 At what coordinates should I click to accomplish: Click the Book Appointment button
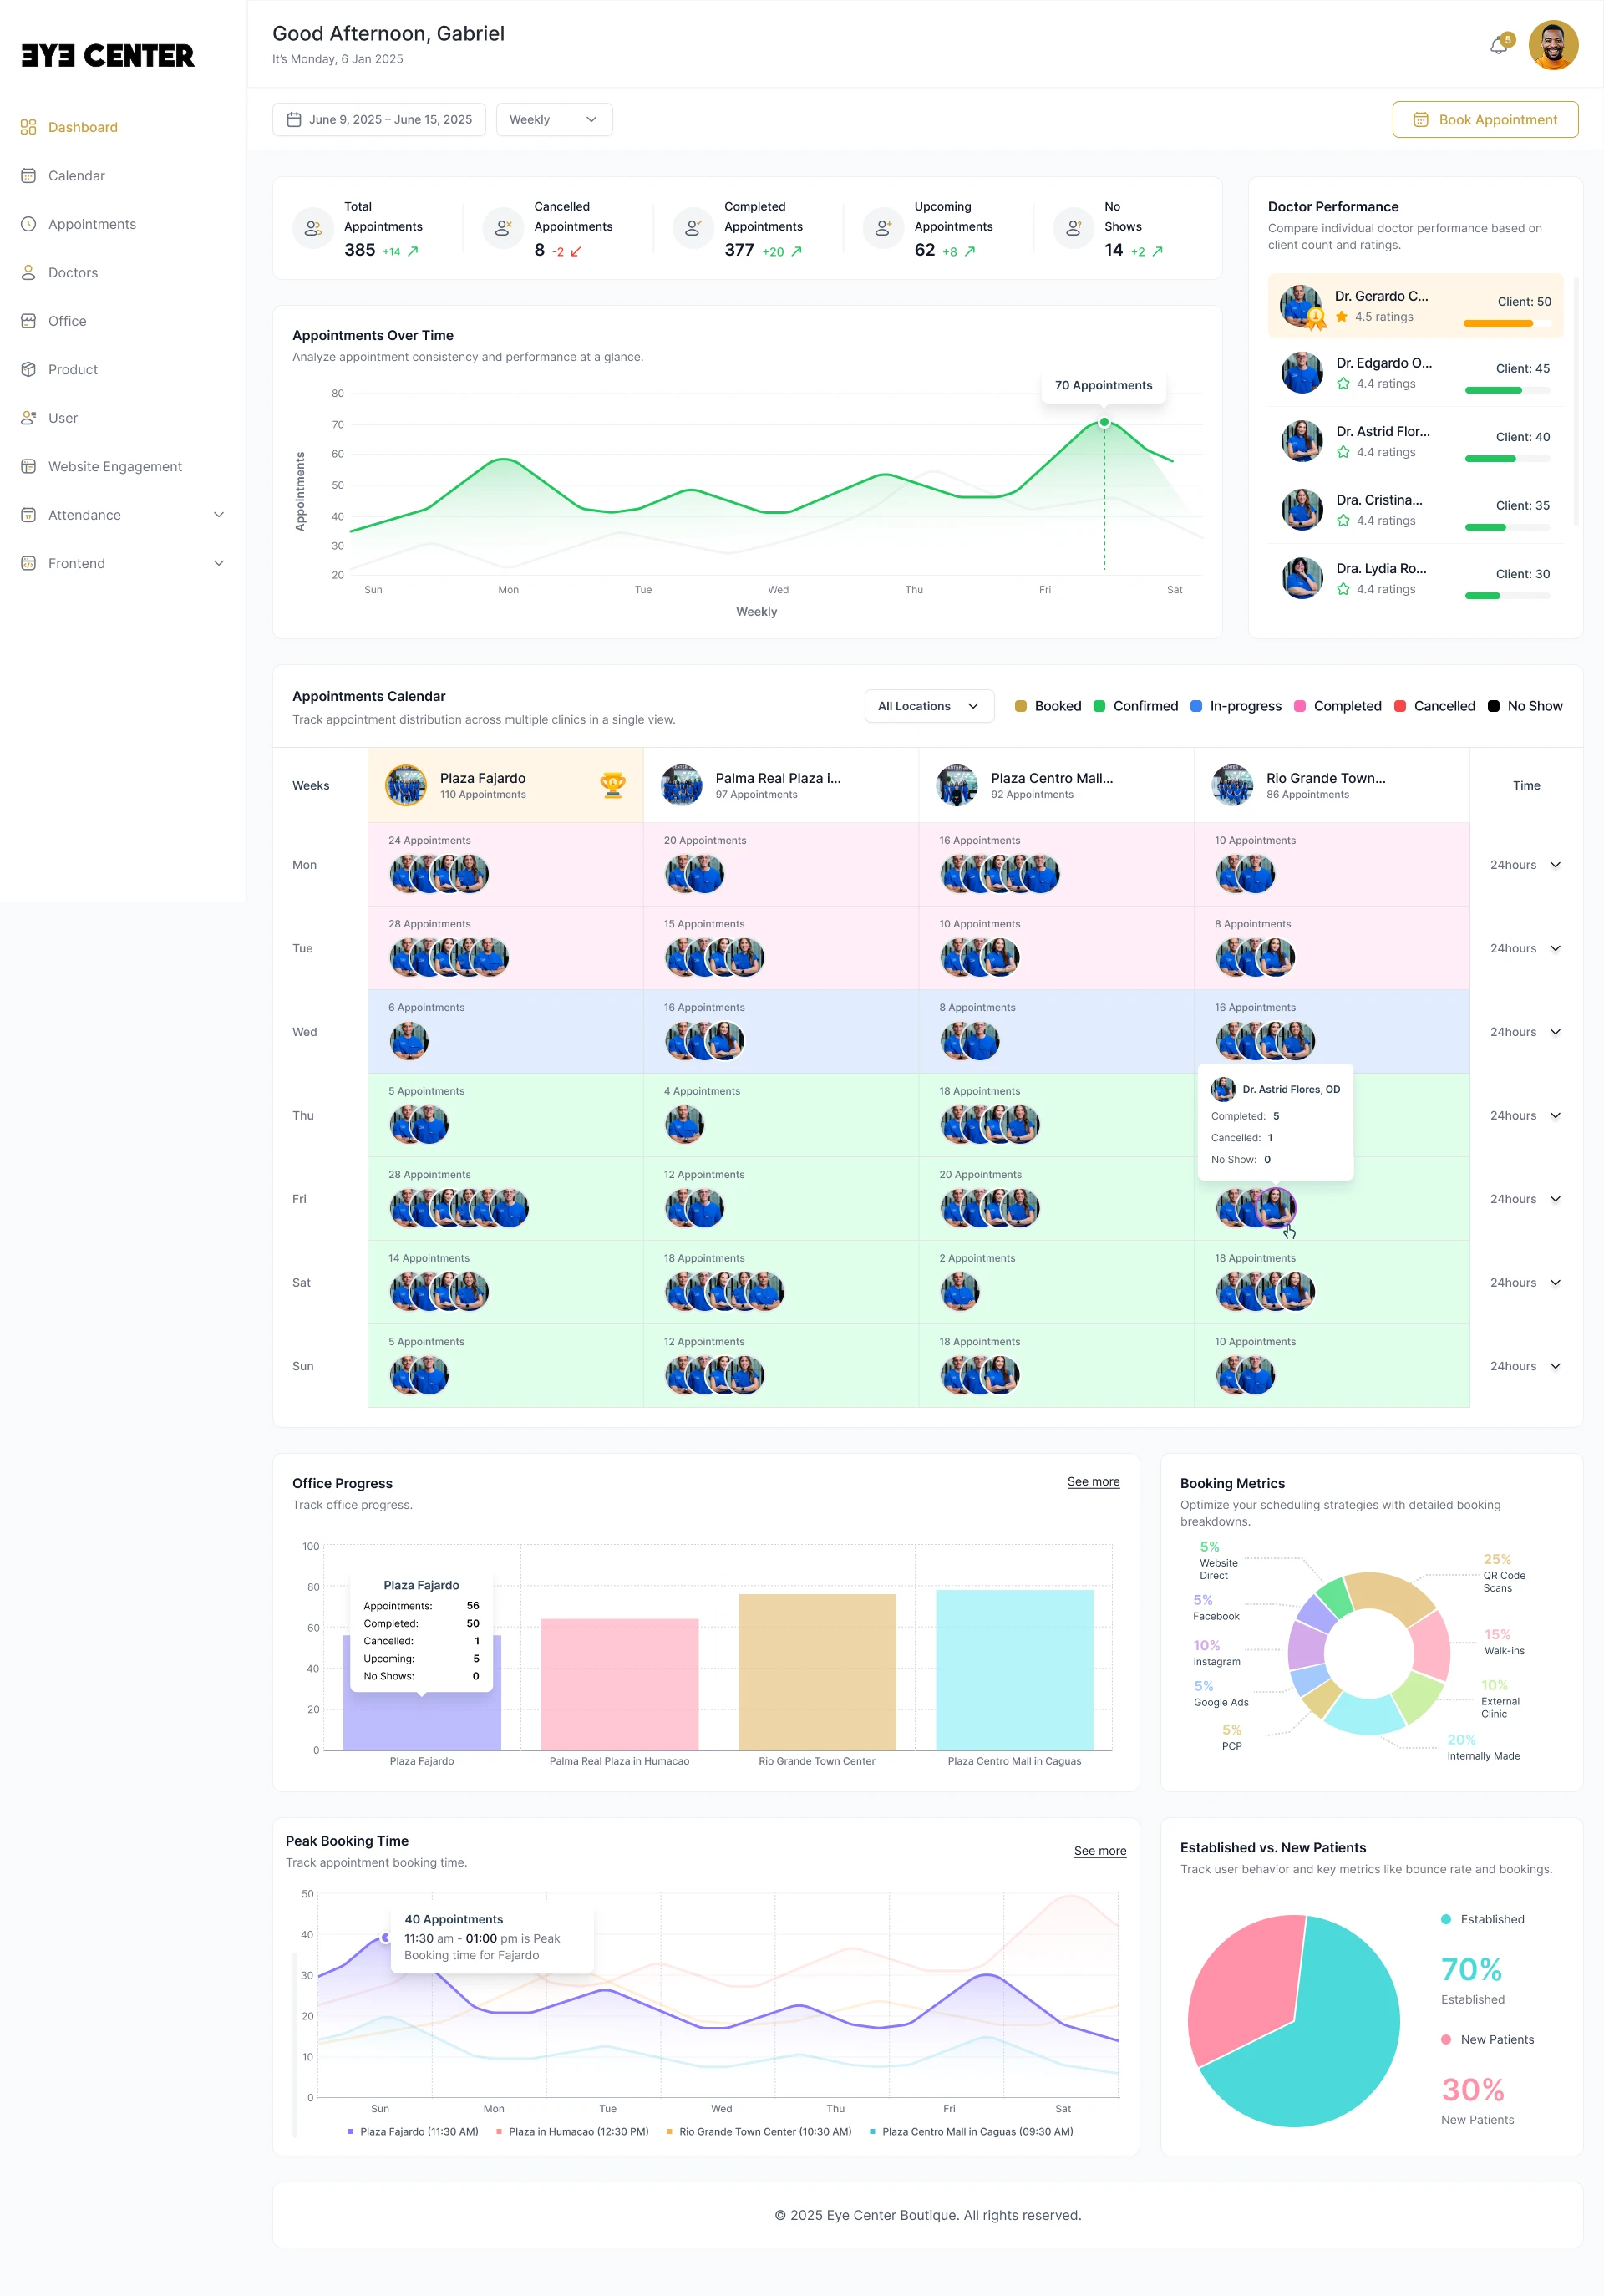click(x=1484, y=120)
